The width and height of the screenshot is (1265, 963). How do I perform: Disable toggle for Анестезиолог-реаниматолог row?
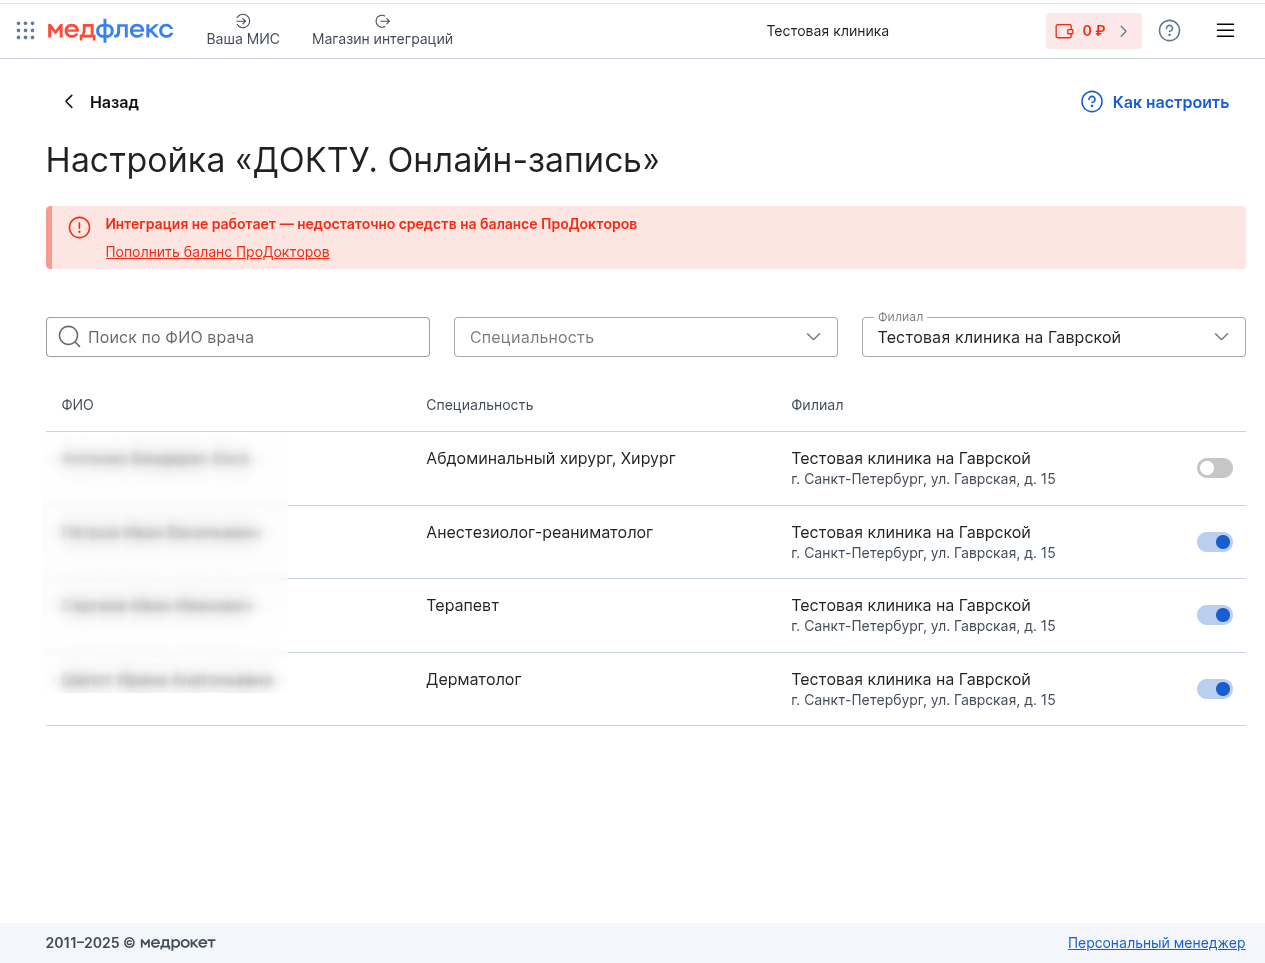[1215, 542]
